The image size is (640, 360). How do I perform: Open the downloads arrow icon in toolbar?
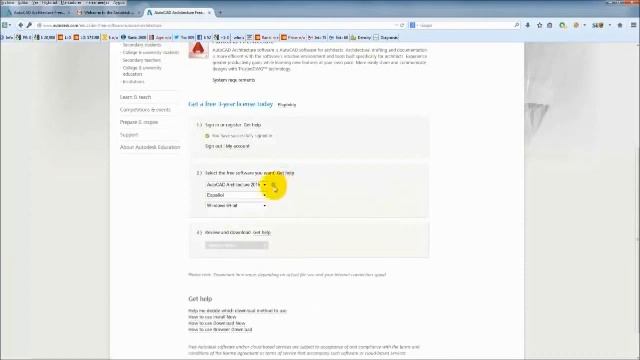tap(528, 25)
